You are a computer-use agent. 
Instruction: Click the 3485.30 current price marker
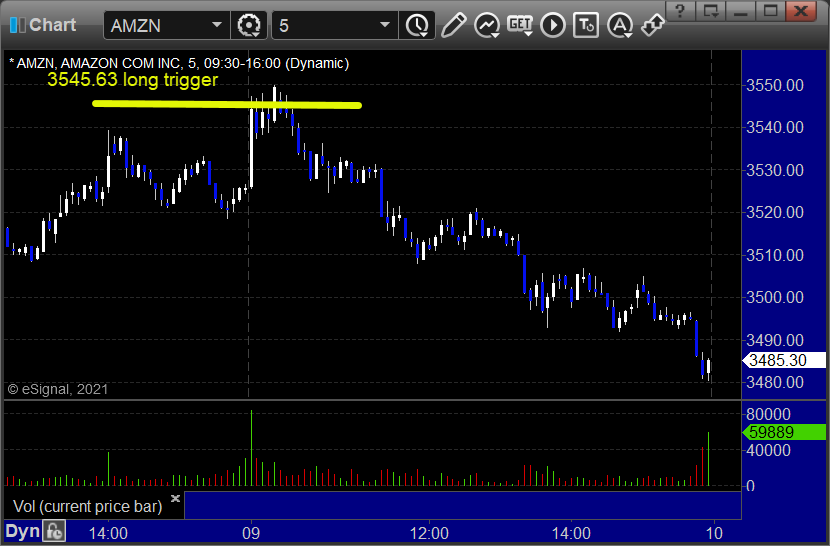pyautogui.click(x=784, y=360)
